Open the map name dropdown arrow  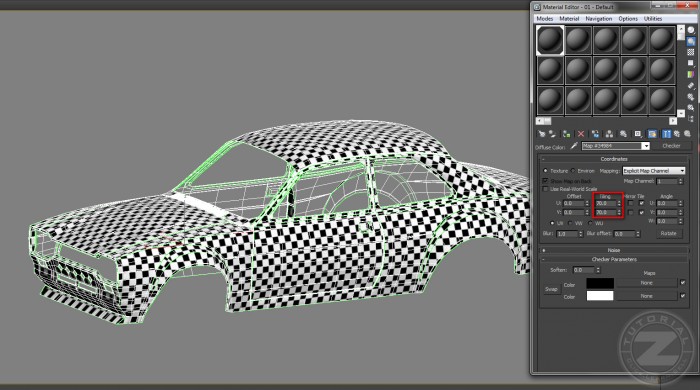(646, 146)
